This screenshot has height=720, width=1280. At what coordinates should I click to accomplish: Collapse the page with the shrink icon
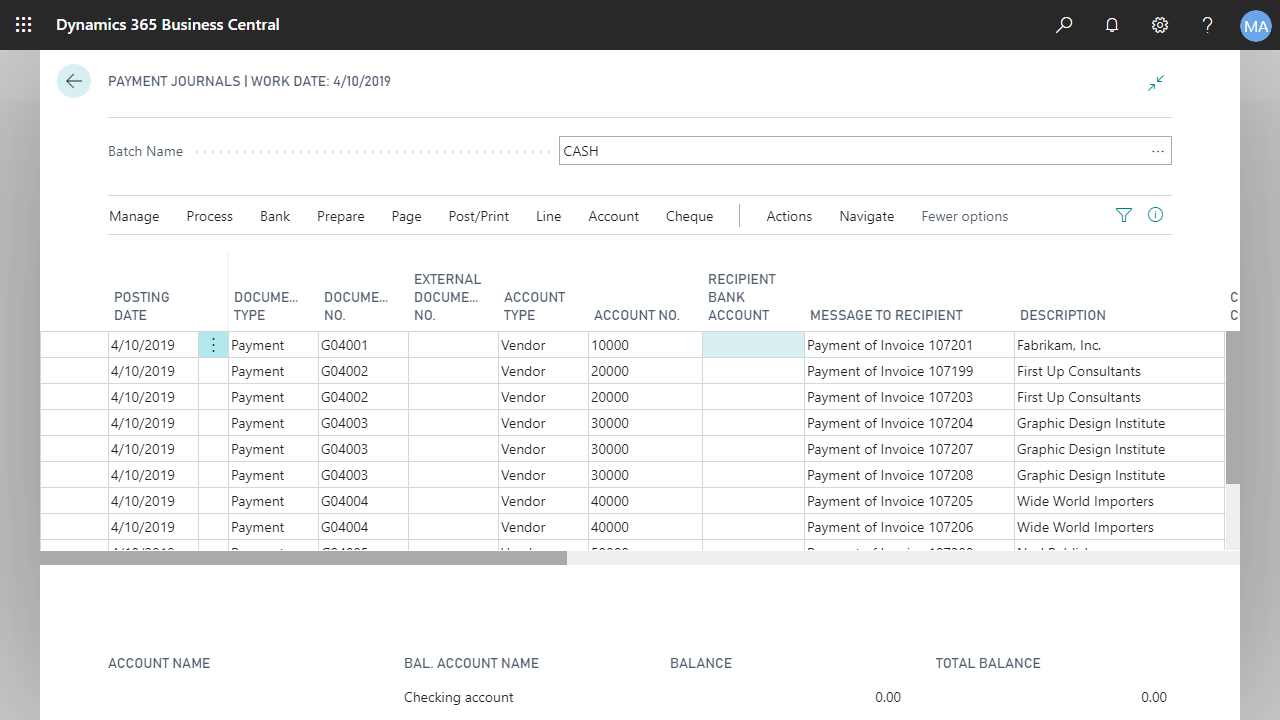coord(1156,82)
